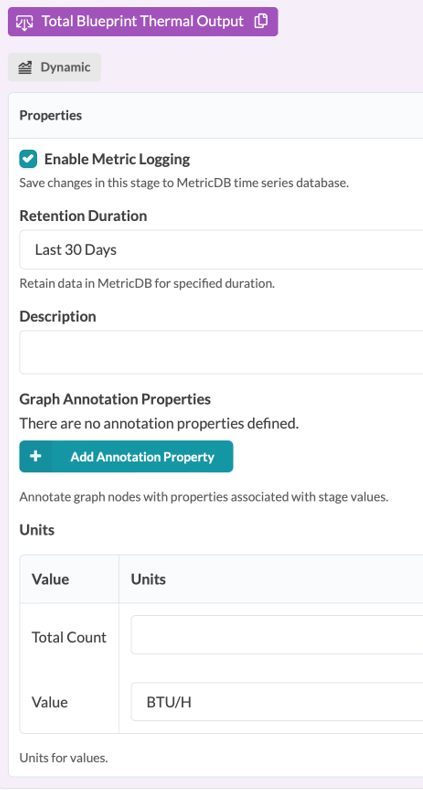Click the Properties panel header
423x790 pixels.
(x=216, y=115)
